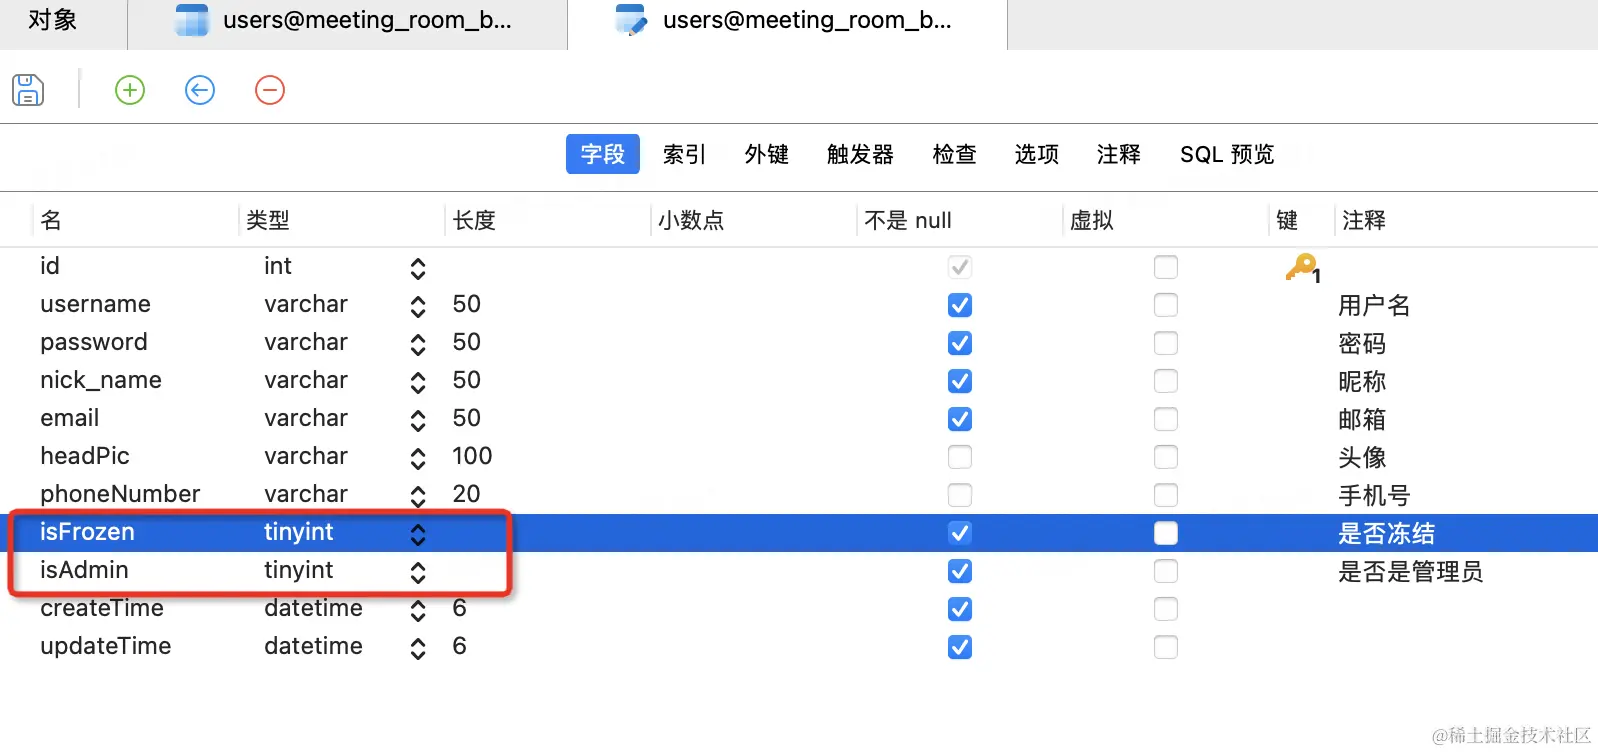Open the 选项 tab
Image resolution: width=1598 pixels, height=752 pixels.
[1037, 154]
